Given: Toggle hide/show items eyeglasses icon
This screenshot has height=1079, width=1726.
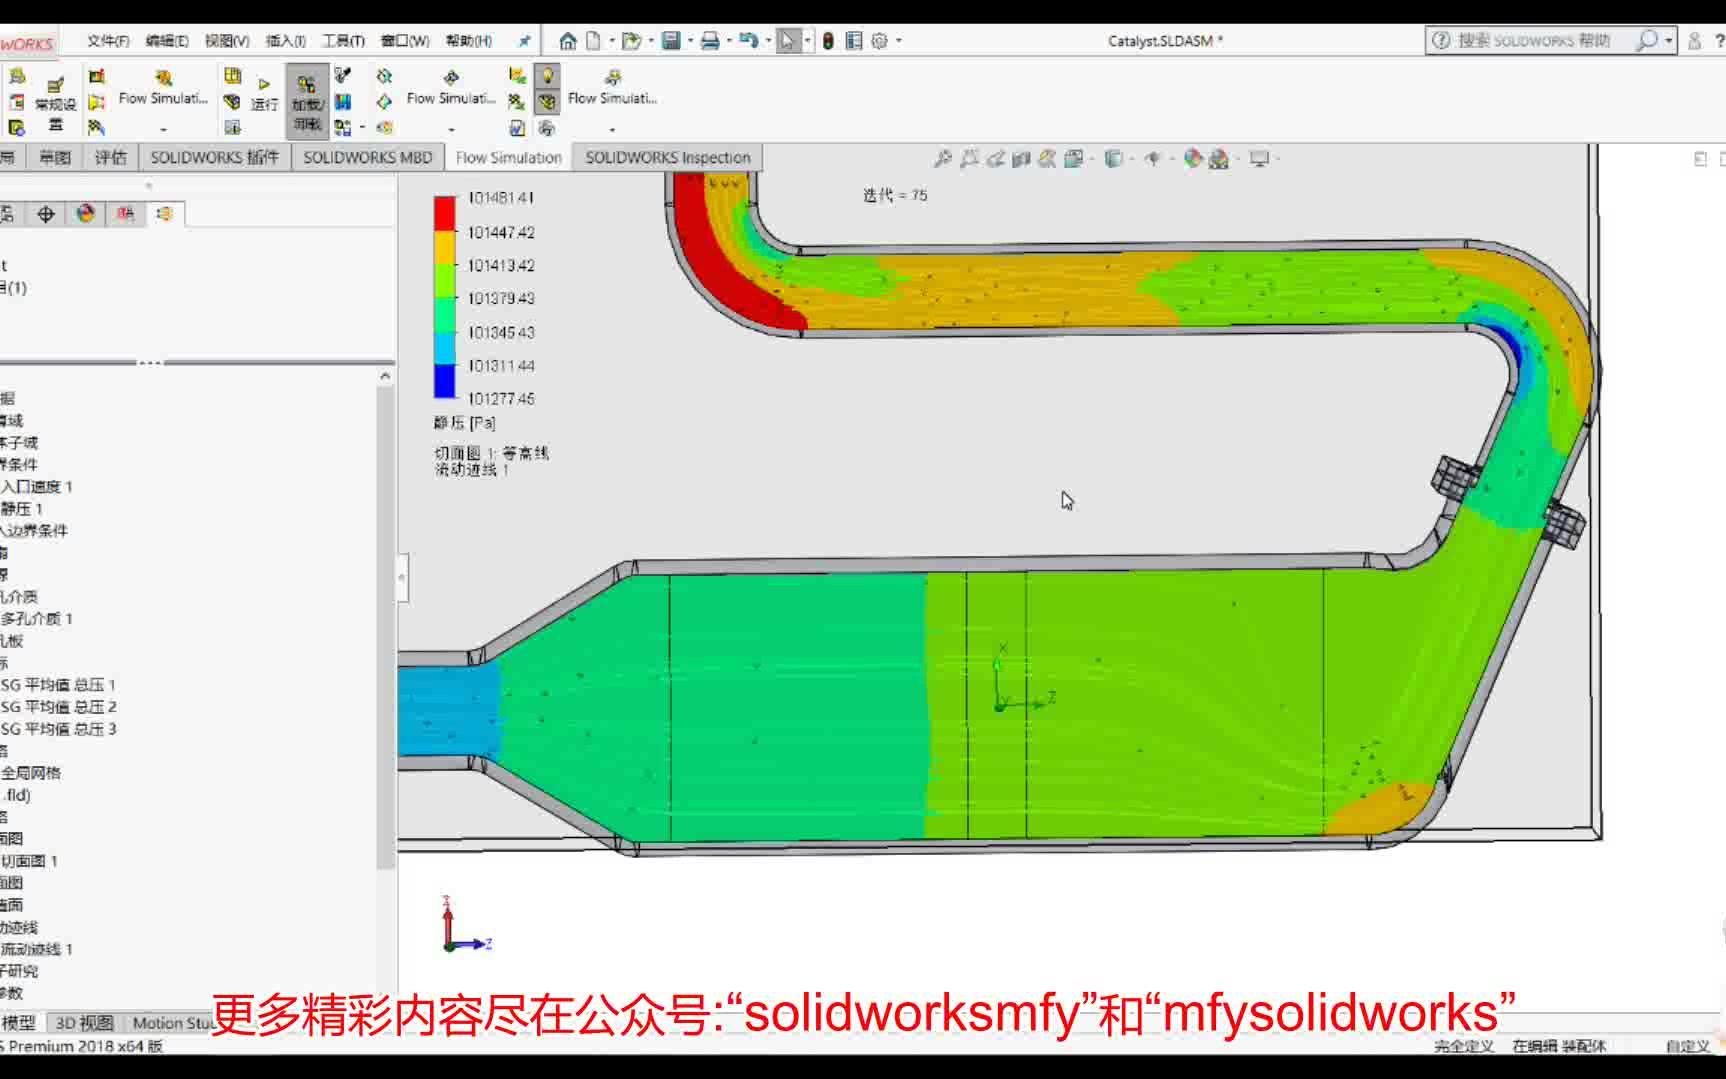Looking at the screenshot, I should coord(1153,157).
